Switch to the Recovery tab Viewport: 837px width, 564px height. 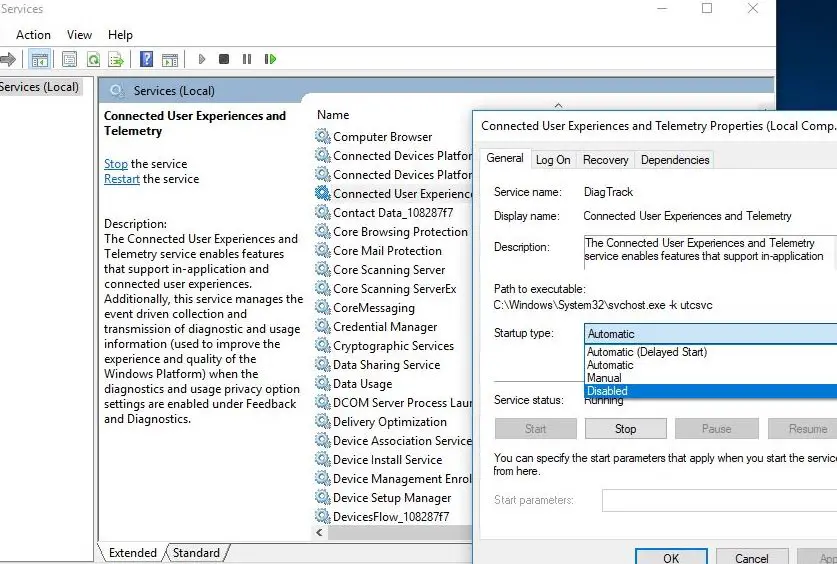click(605, 160)
